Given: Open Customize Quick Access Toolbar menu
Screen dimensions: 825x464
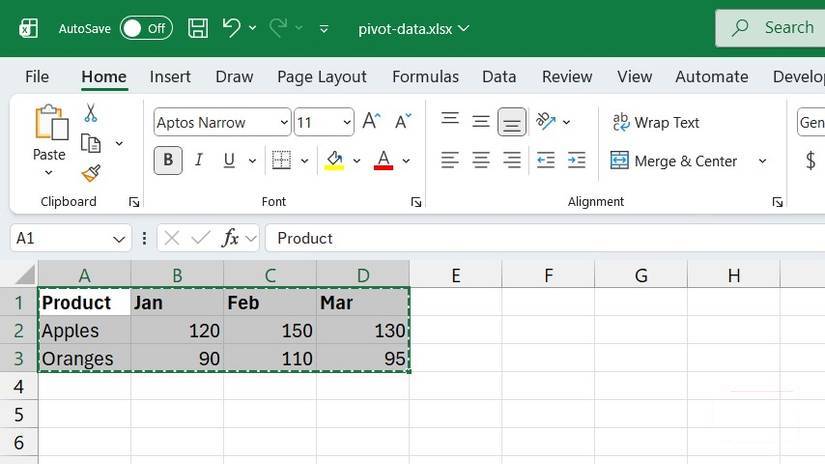Looking at the screenshot, I should click(x=324, y=28).
